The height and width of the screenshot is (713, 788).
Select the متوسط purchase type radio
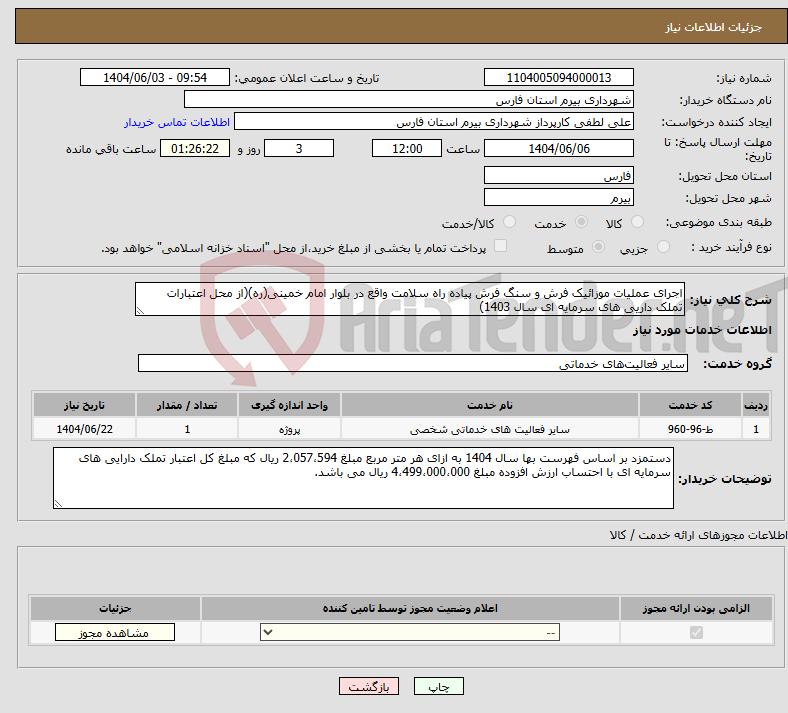pyautogui.click(x=599, y=246)
